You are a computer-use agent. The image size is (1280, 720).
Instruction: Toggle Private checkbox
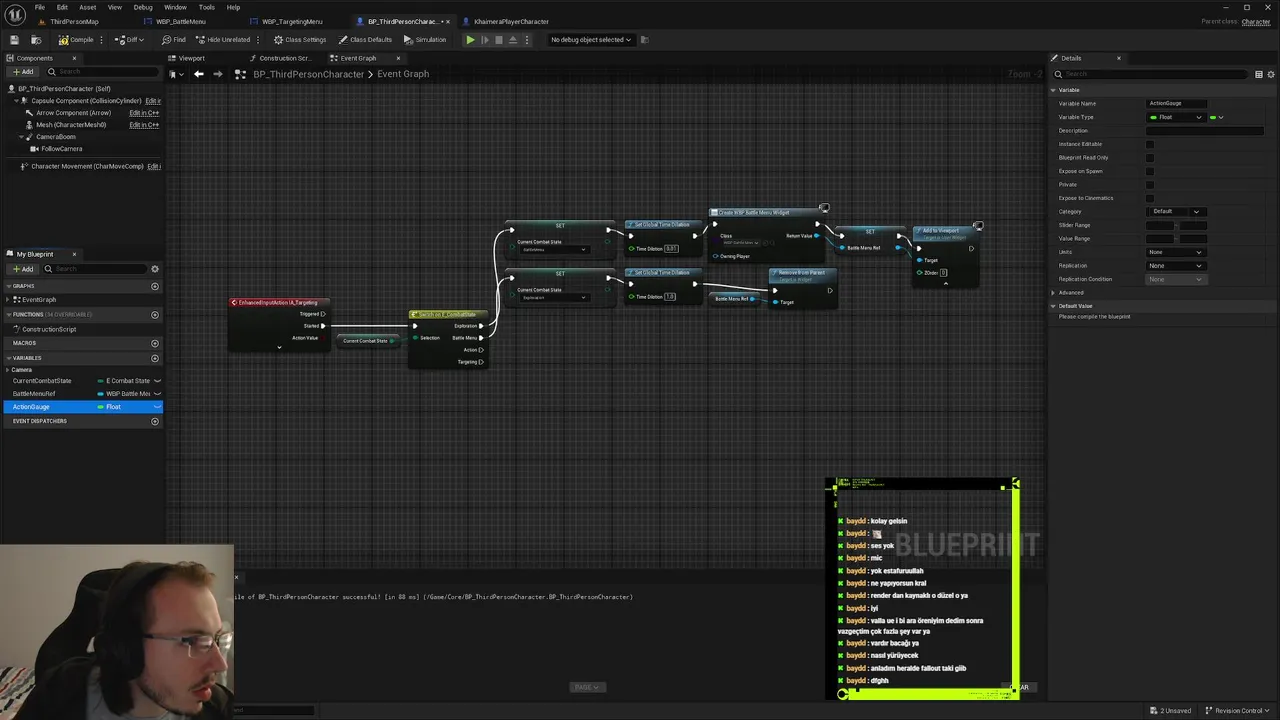1149,184
